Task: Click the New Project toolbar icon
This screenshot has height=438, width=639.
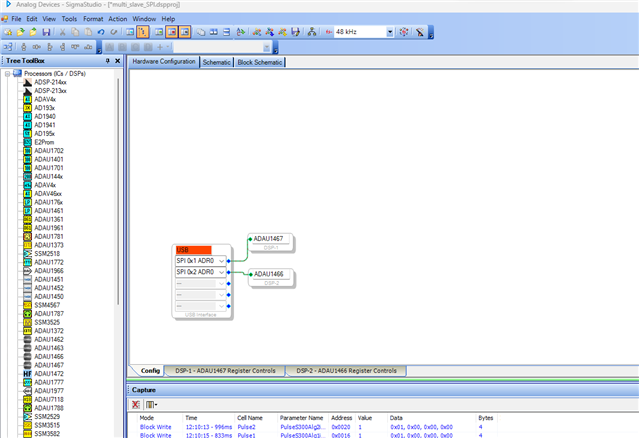Action: click(x=8, y=32)
